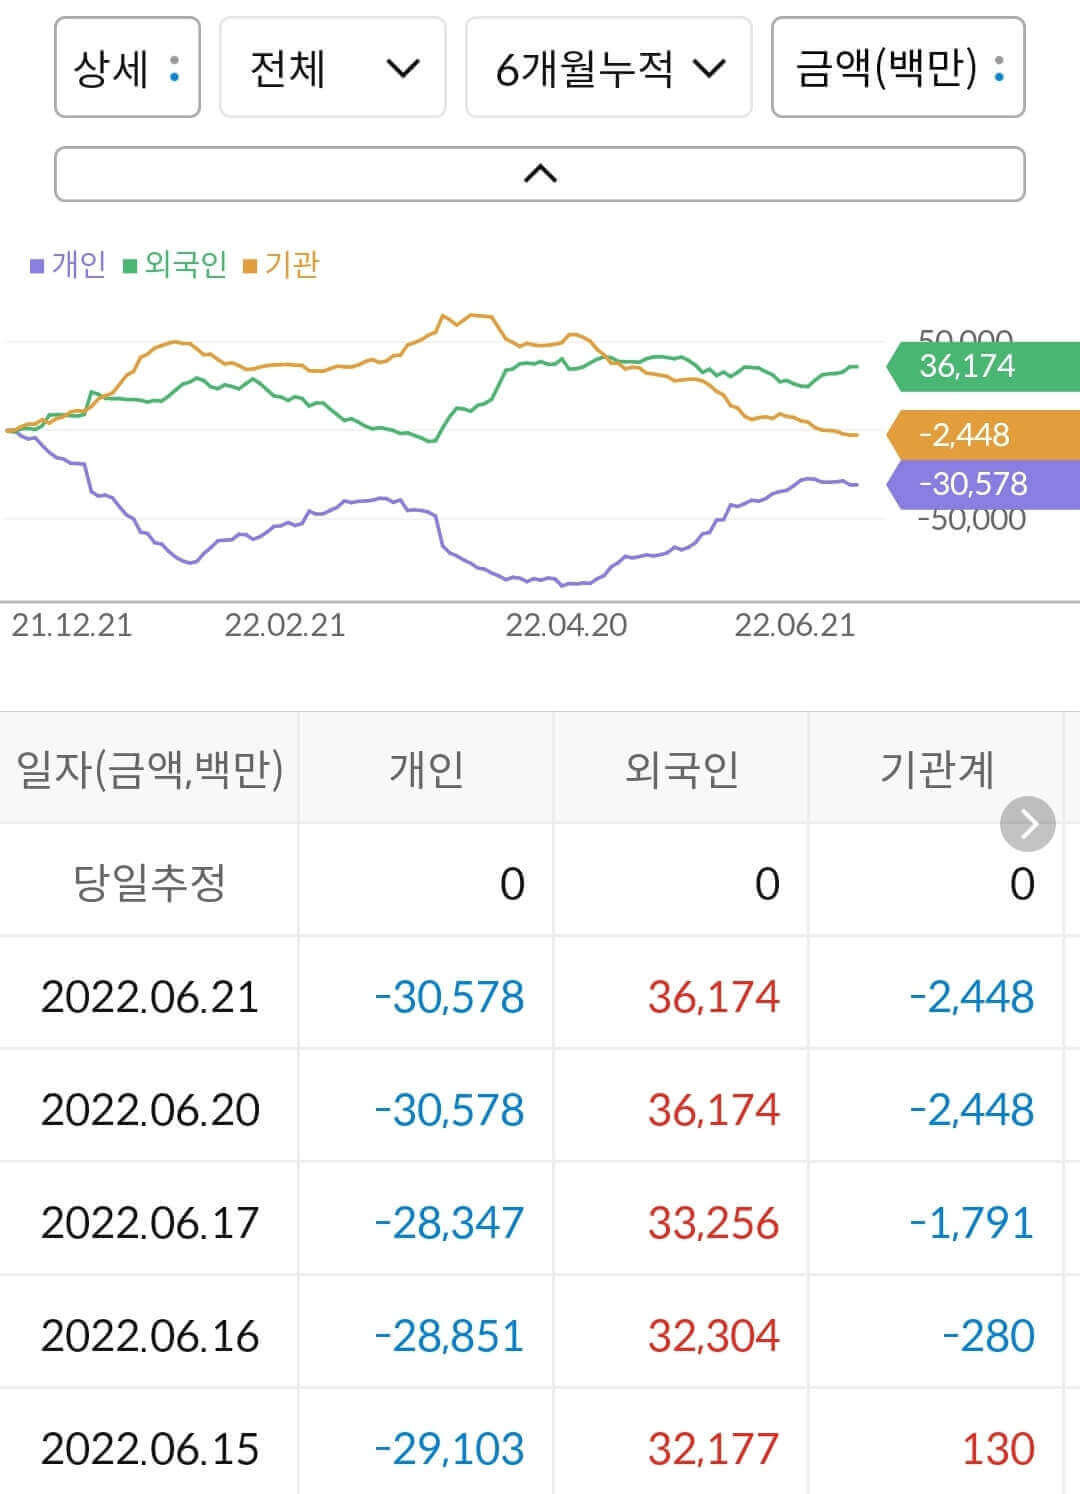Collapse the chart with the upward chevron bar

tap(540, 172)
